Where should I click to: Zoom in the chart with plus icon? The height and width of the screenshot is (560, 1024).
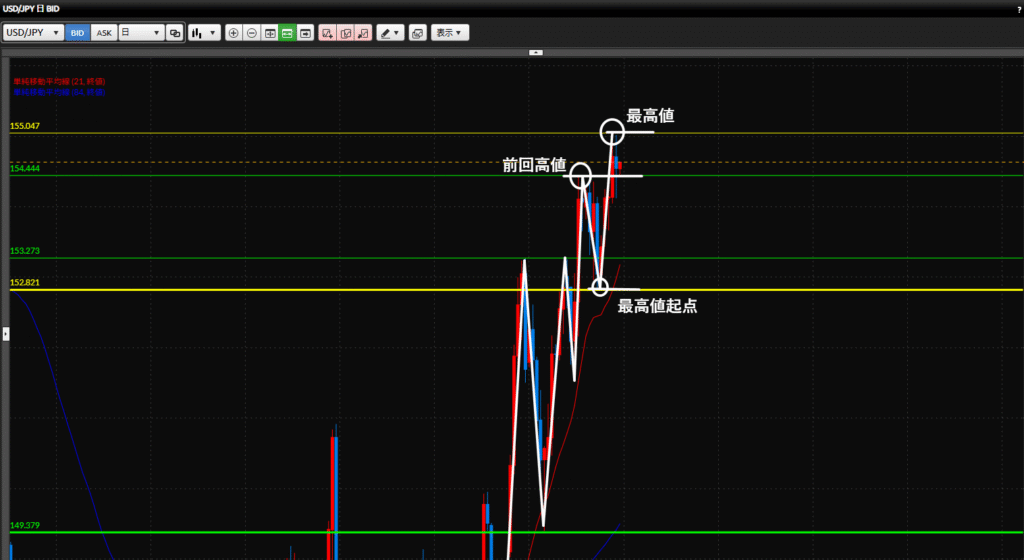tap(234, 33)
